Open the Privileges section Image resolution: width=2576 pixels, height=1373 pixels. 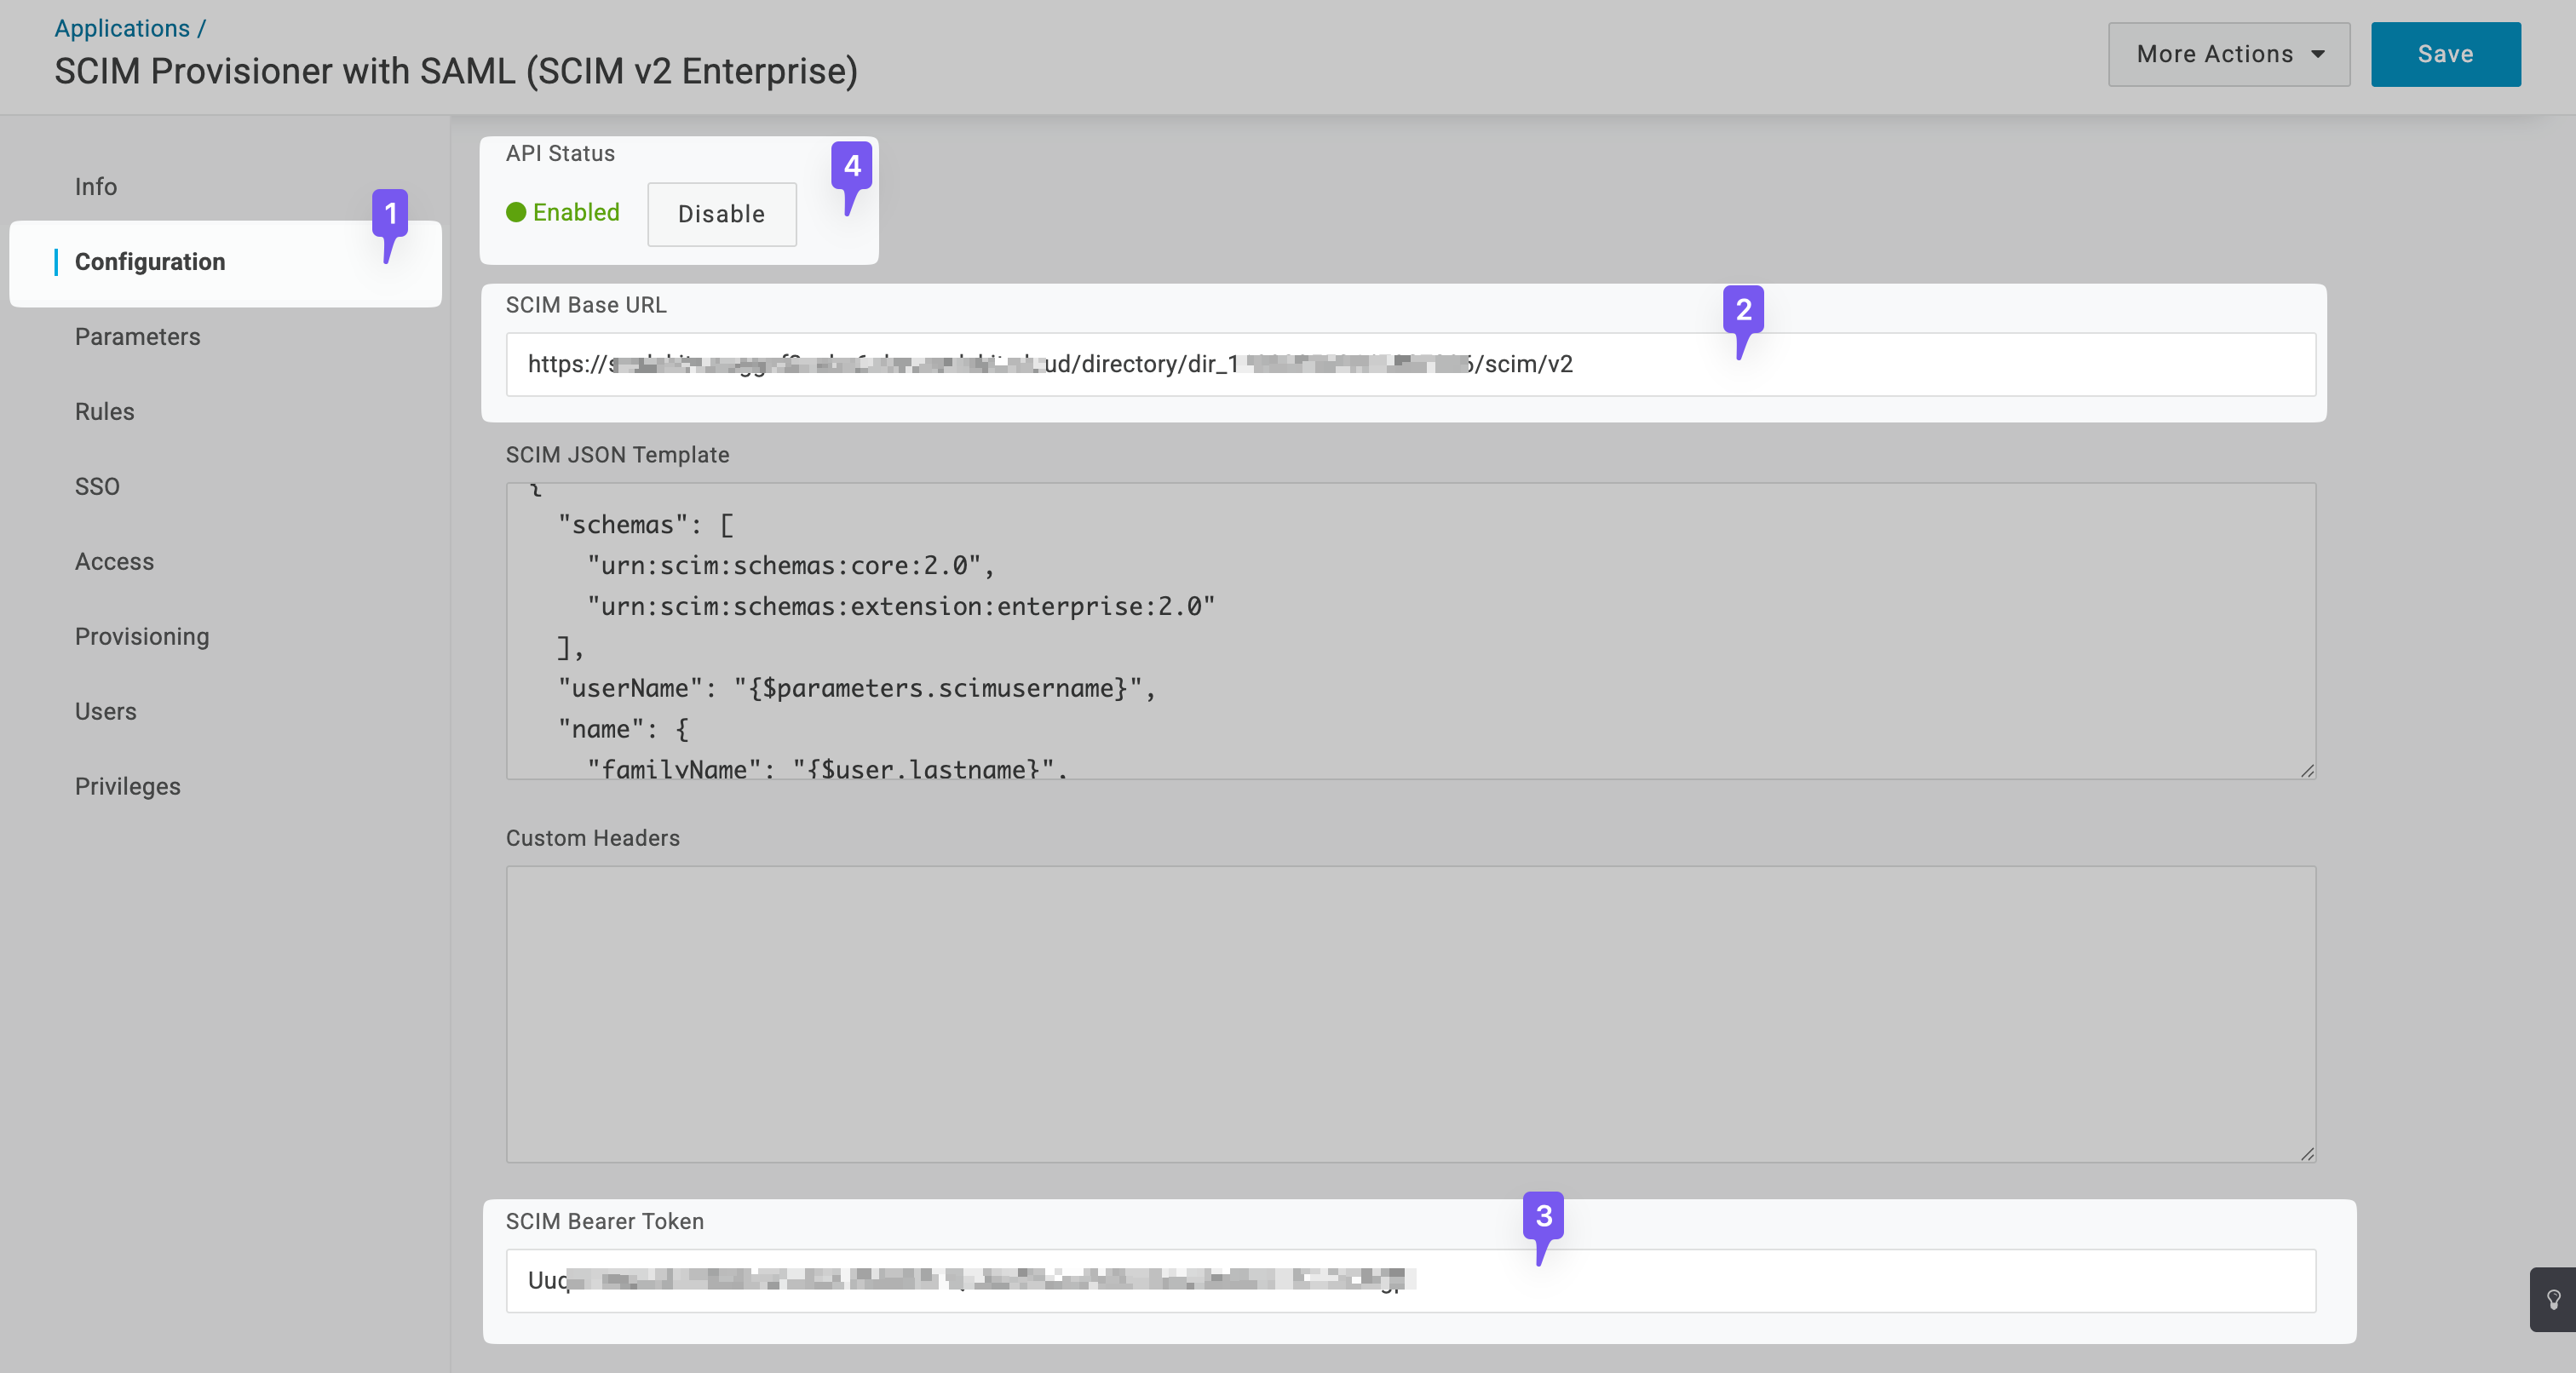tap(127, 786)
